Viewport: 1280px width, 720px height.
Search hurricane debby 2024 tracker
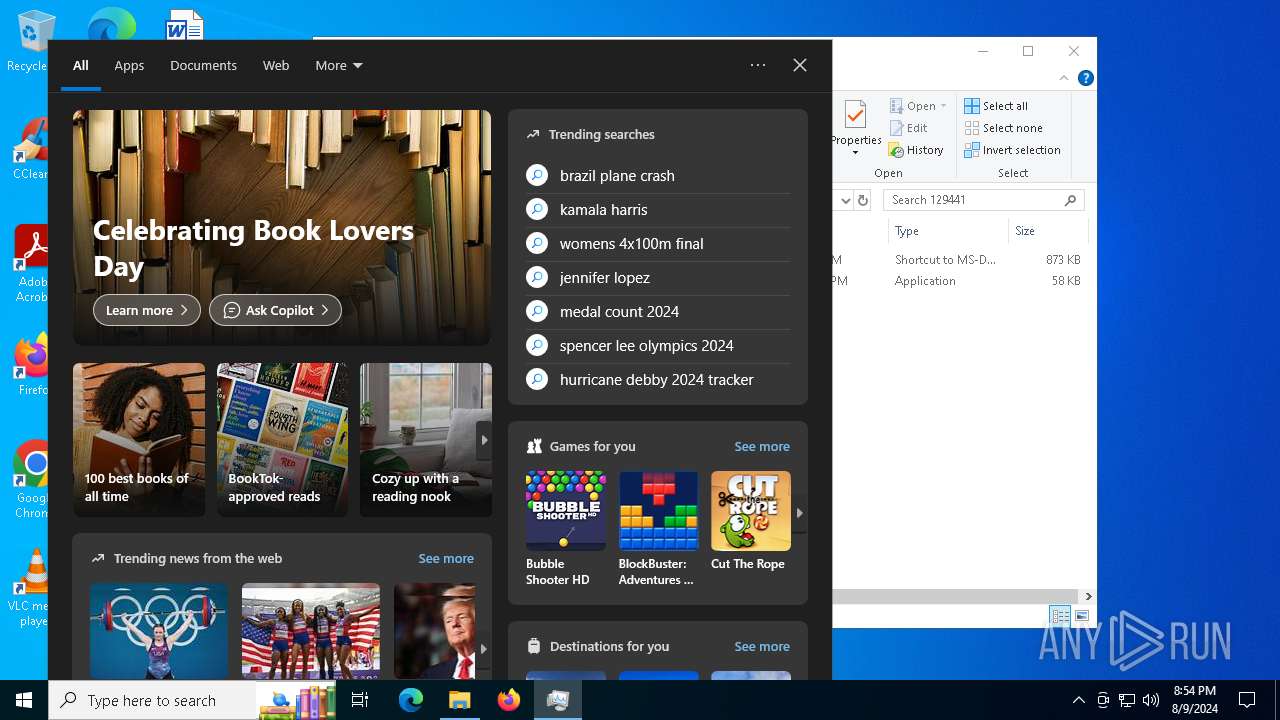tap(658, 379)
